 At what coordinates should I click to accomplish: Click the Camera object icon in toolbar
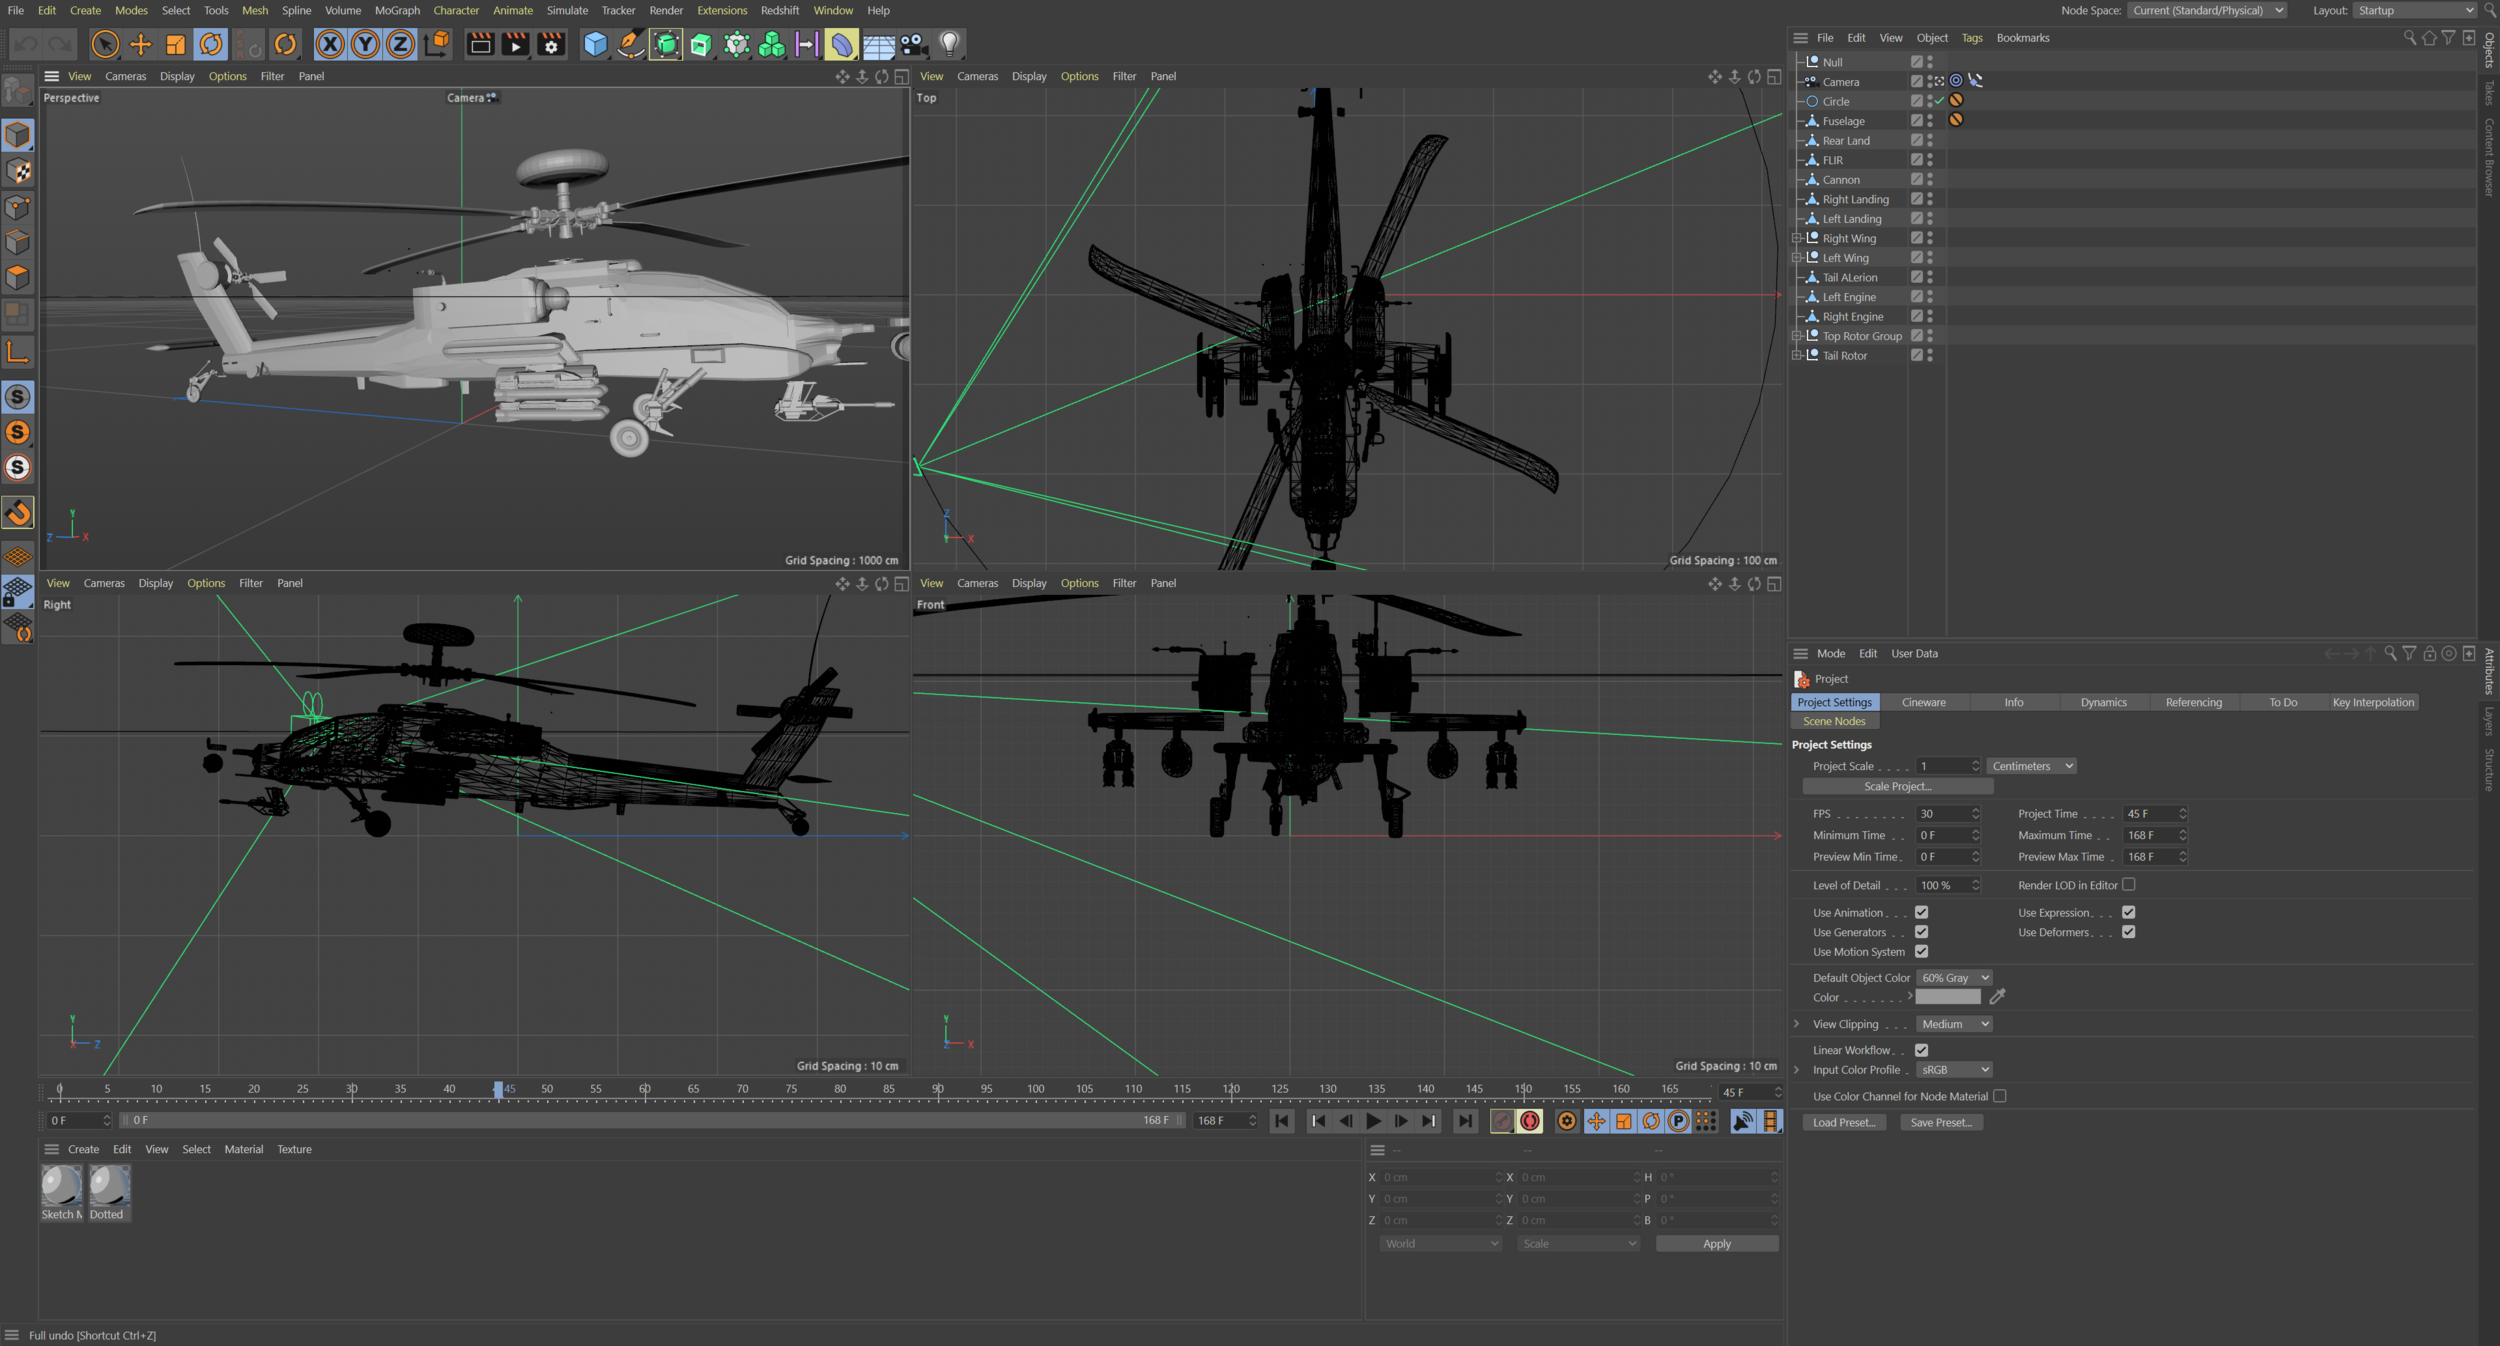pyautogui.click(x=913, y=44)
